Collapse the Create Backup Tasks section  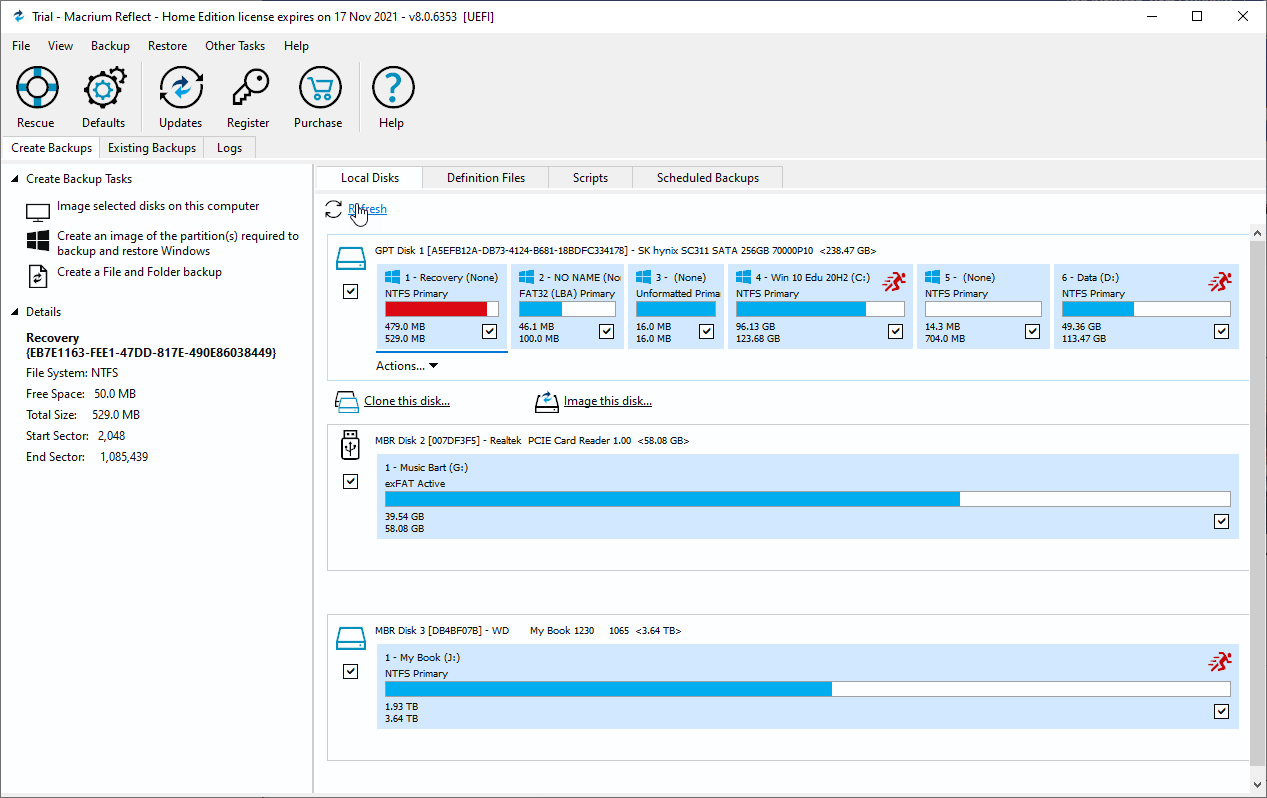15,179
